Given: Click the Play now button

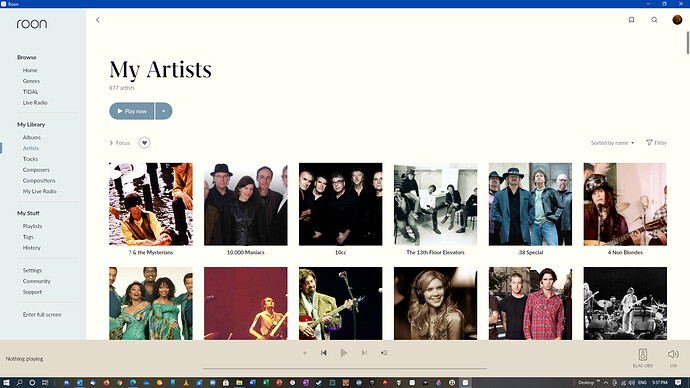Looking at the screenshot, I should click(x=132, y=111).
